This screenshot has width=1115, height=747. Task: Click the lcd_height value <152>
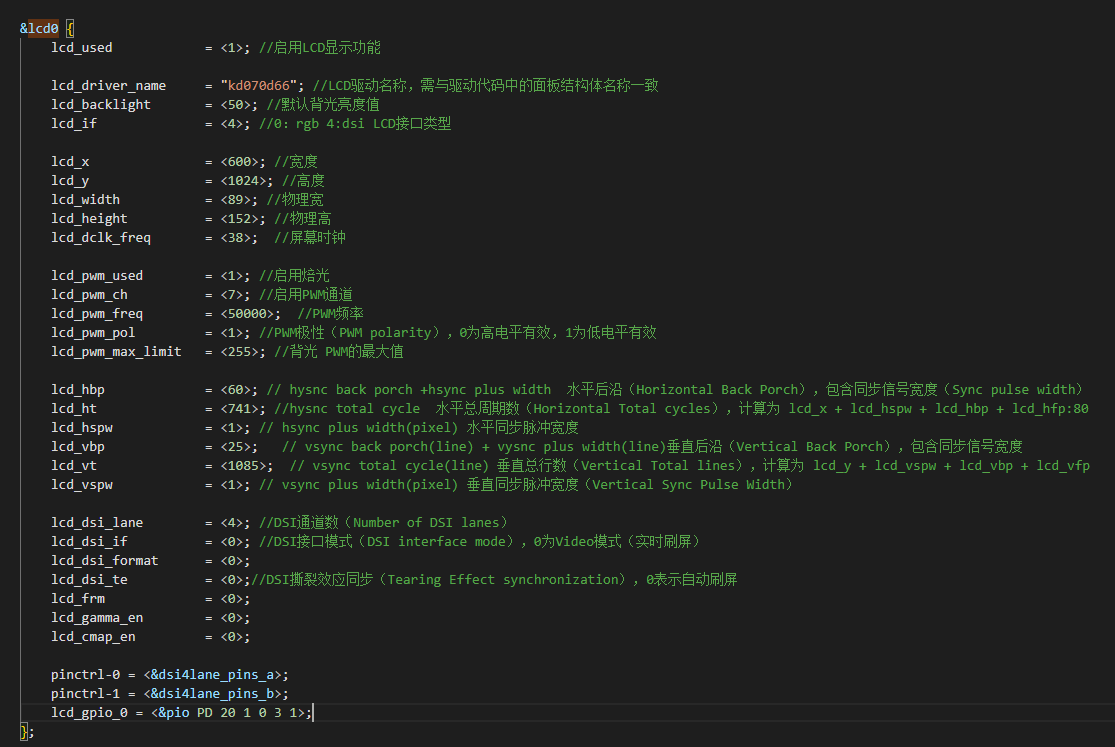(x=239, y=218)
